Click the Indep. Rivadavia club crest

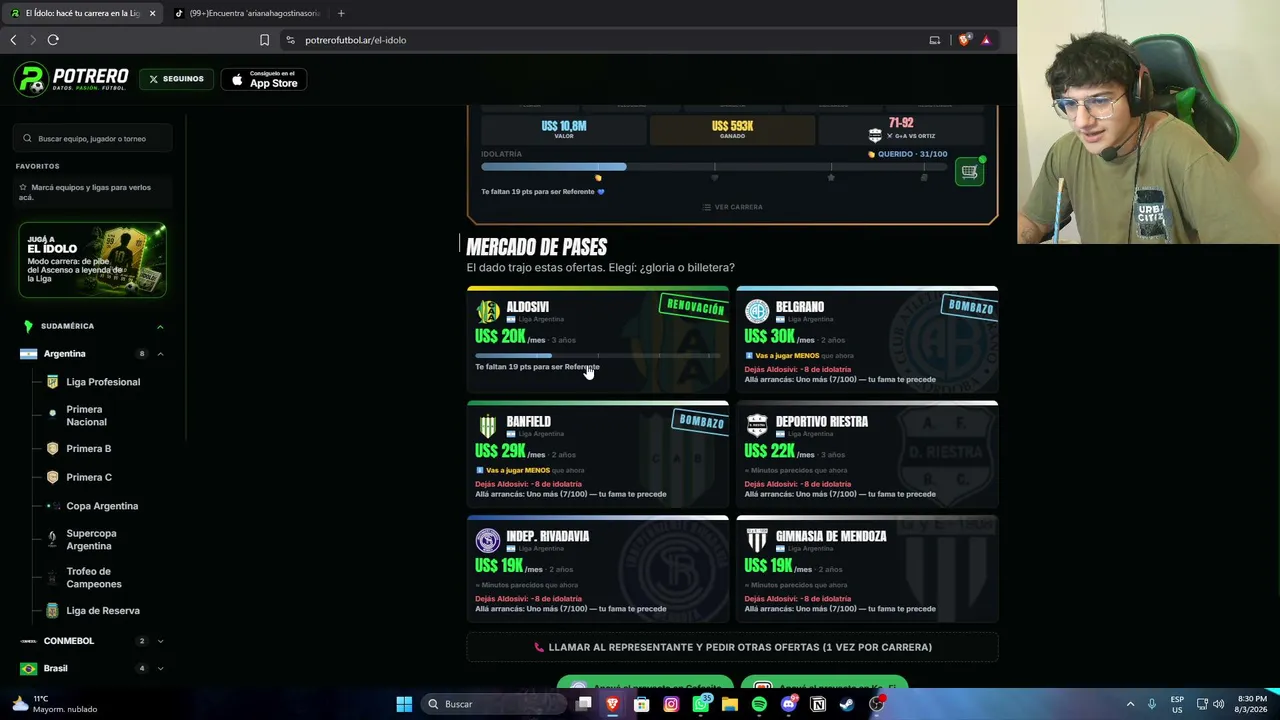click(487, 541)
